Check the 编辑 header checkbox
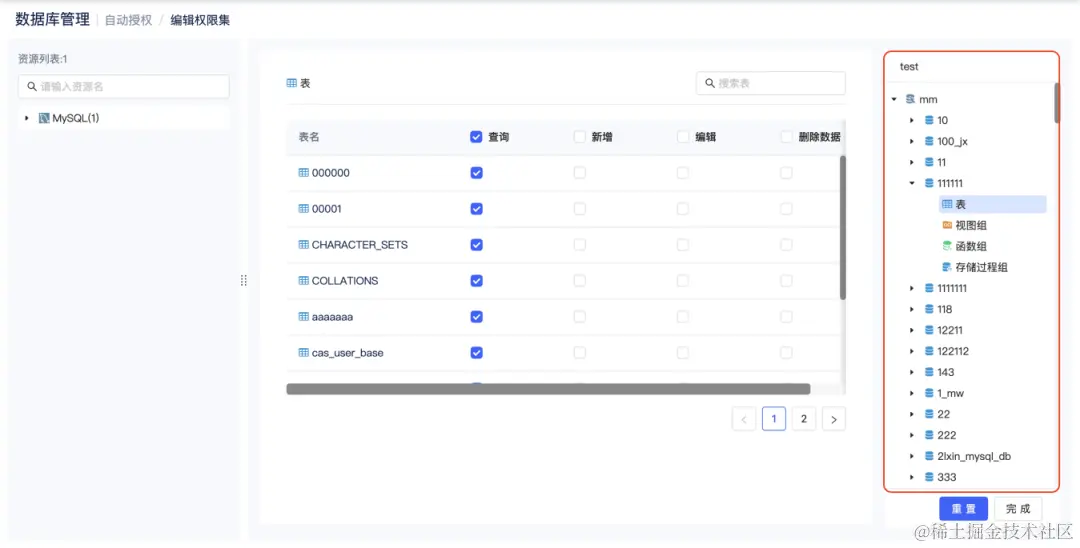Image resolution: width=1080 pixels, height=548 pixels. click(683, 137)
